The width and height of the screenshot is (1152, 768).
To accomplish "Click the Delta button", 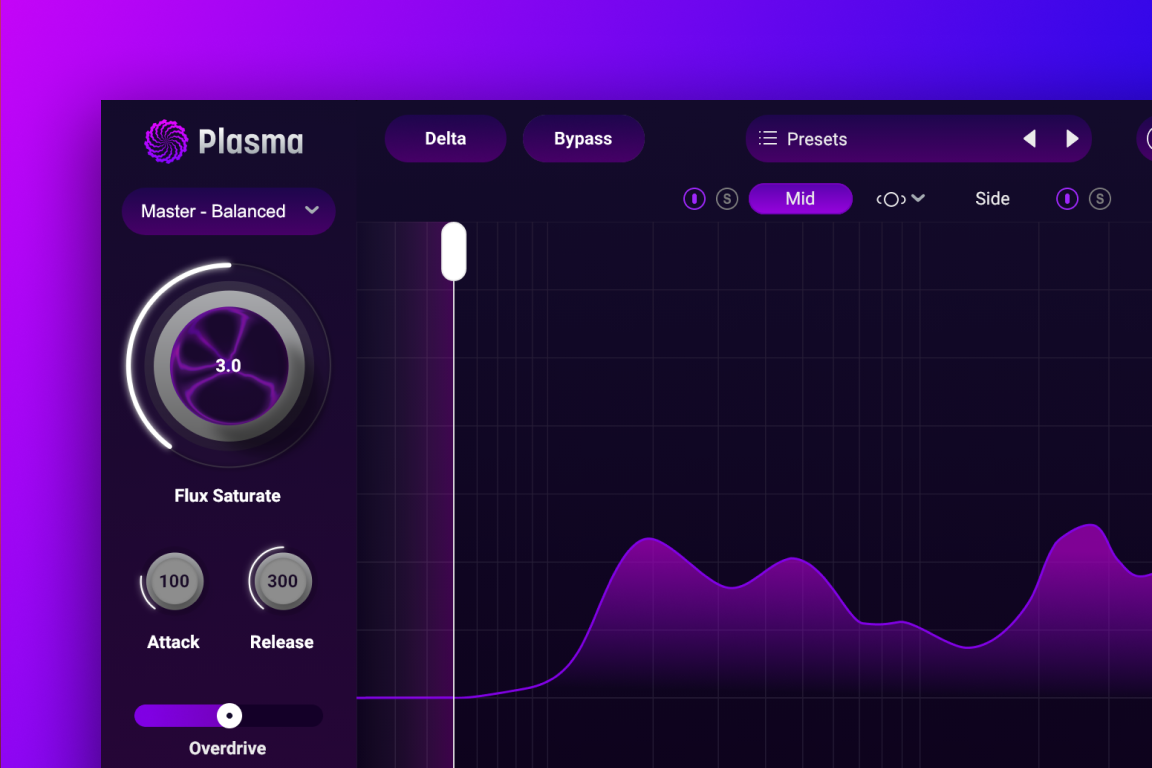I will [445, 139].
